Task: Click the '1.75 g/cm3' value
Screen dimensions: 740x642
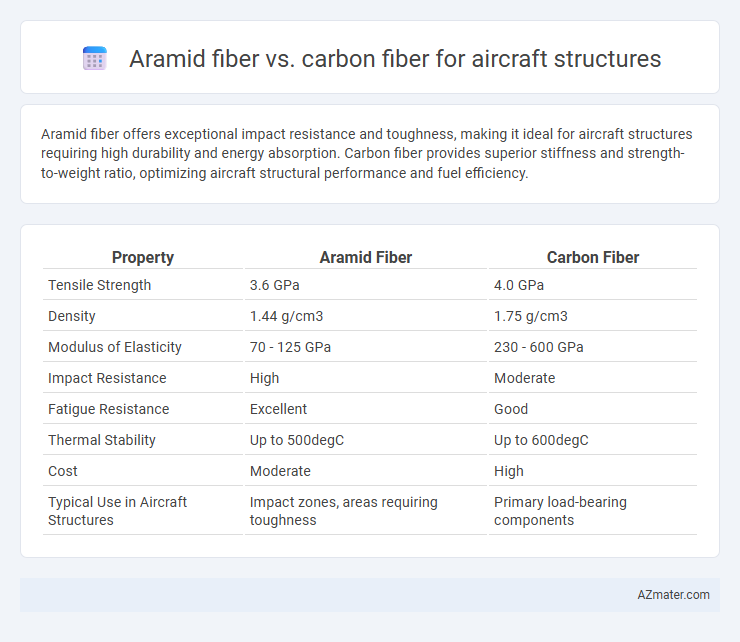Action: click(531, 316)
